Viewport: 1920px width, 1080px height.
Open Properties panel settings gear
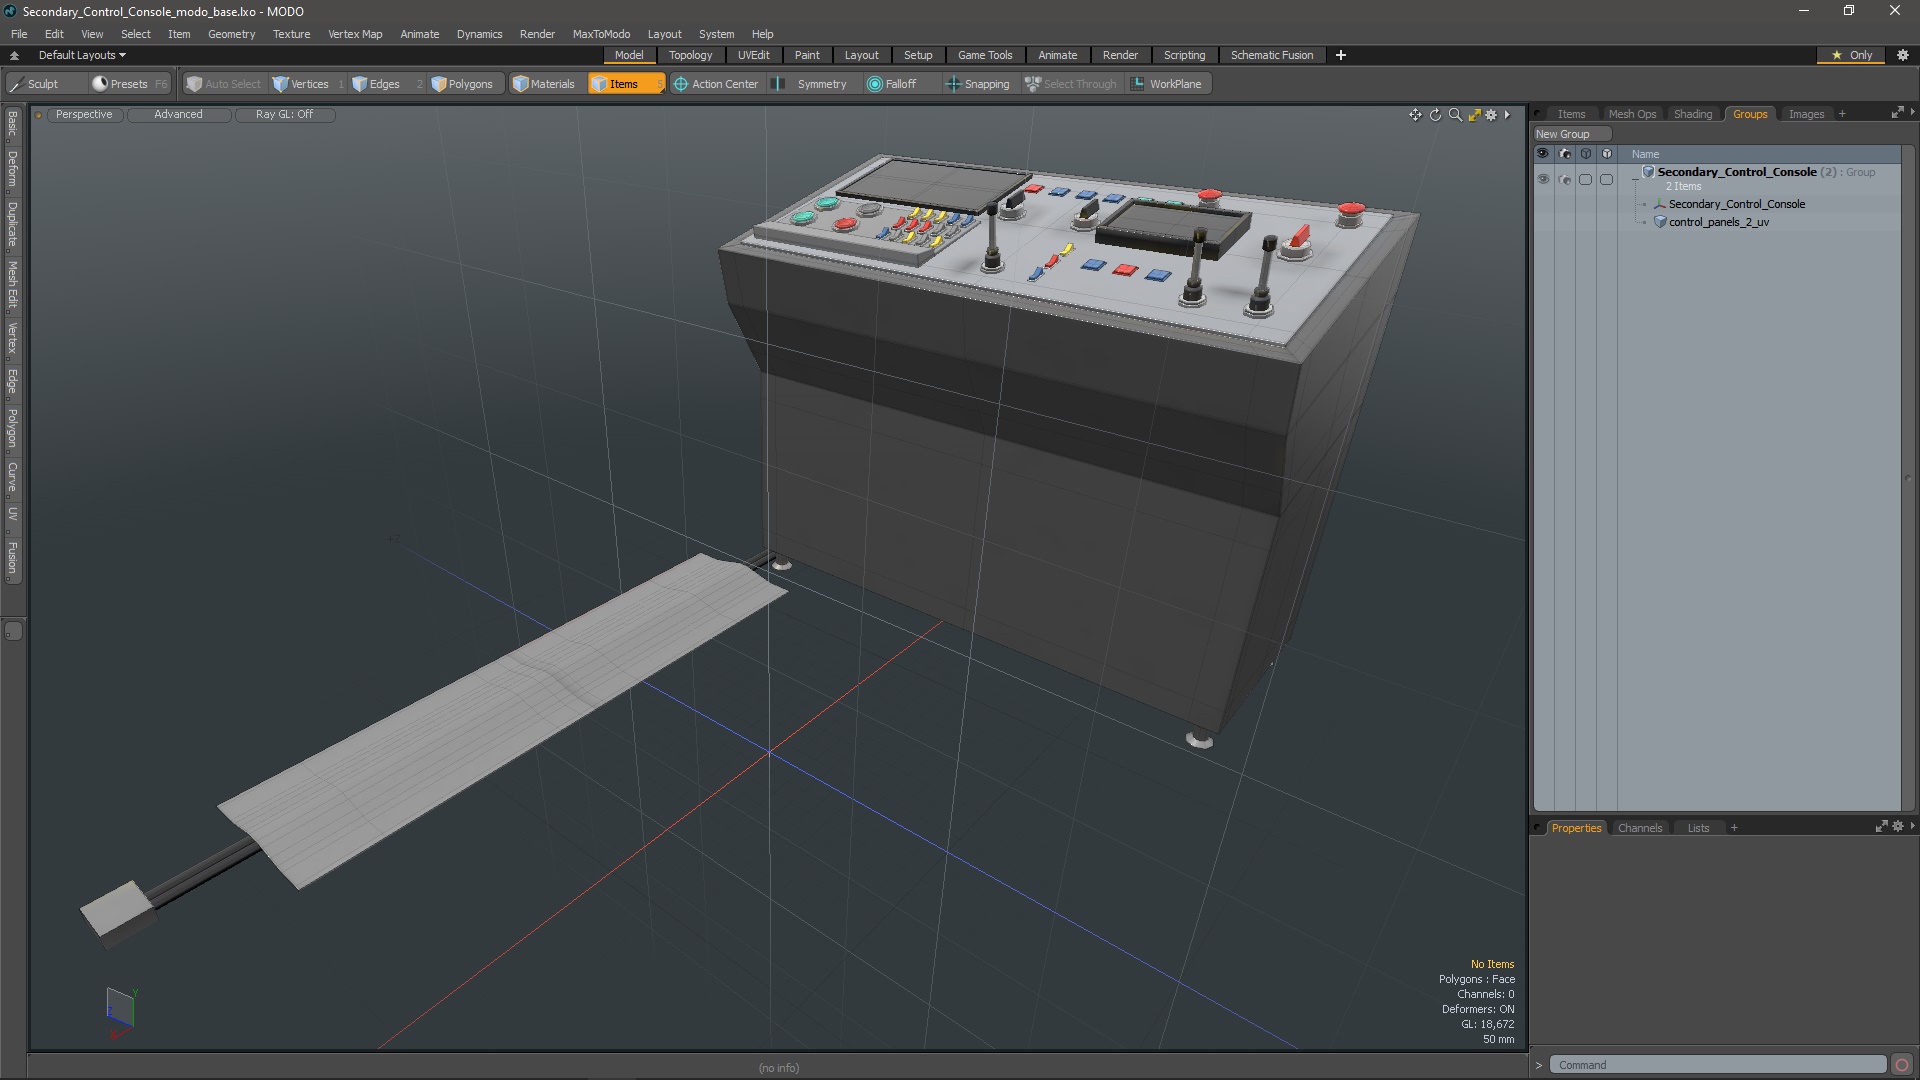[1898, 827]
